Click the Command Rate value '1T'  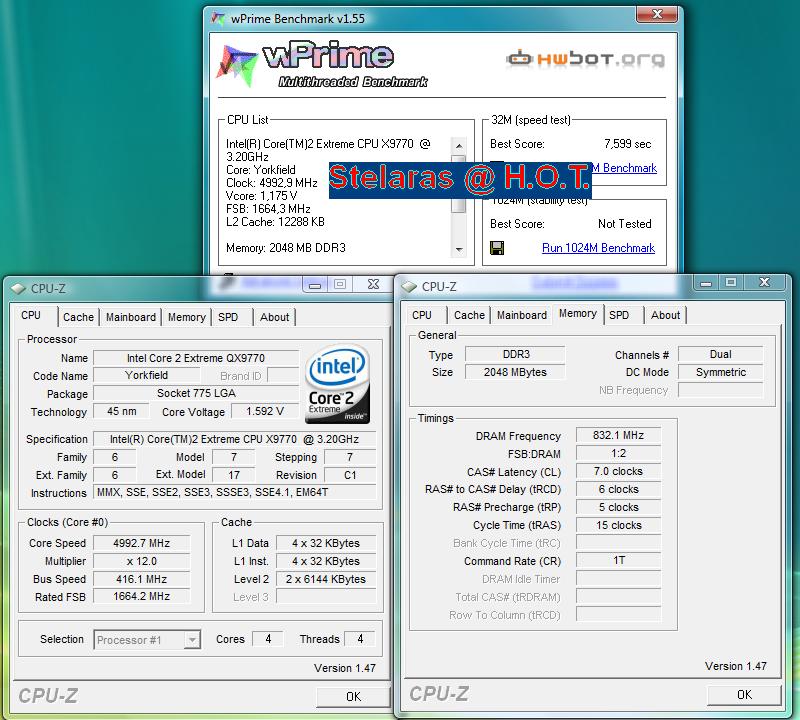(x=618, y=560)
